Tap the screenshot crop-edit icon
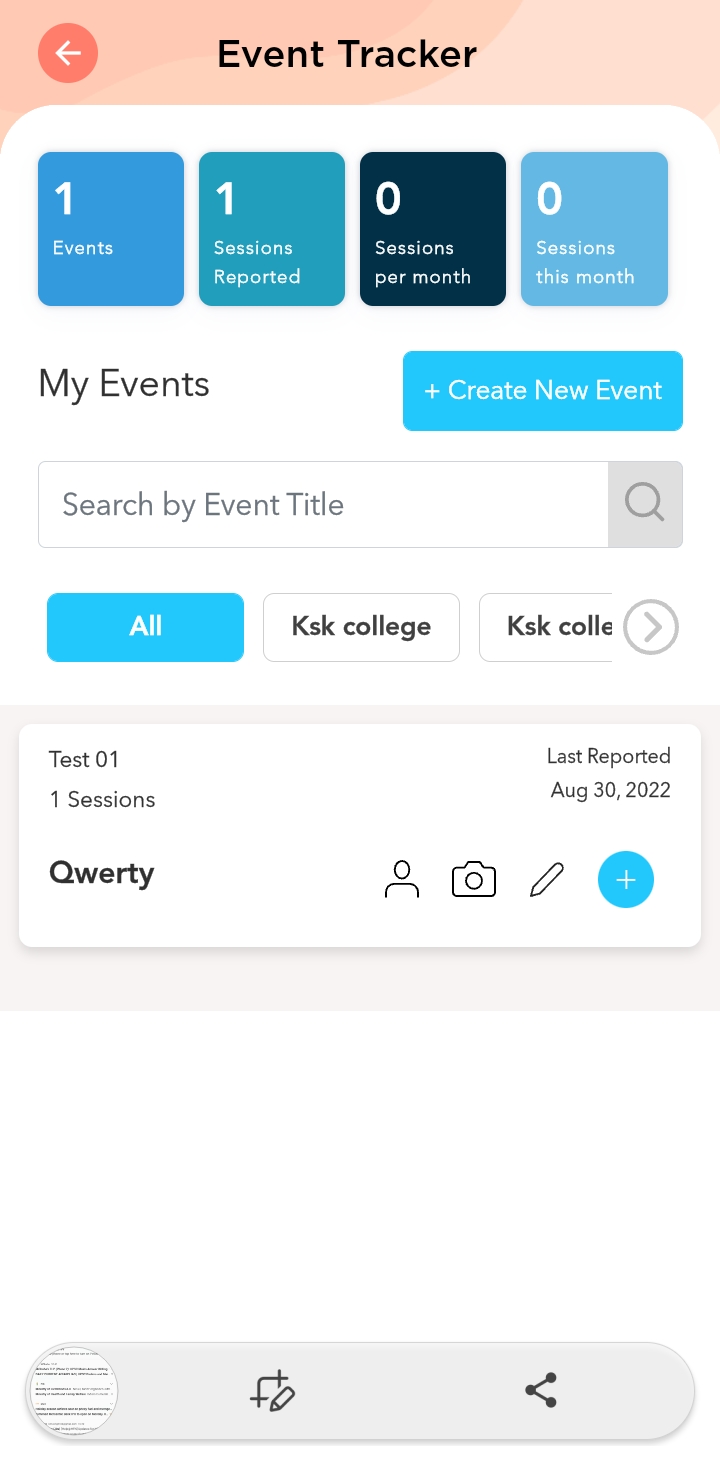This screenshot has height=1465, width=720. pos(272,1391)
